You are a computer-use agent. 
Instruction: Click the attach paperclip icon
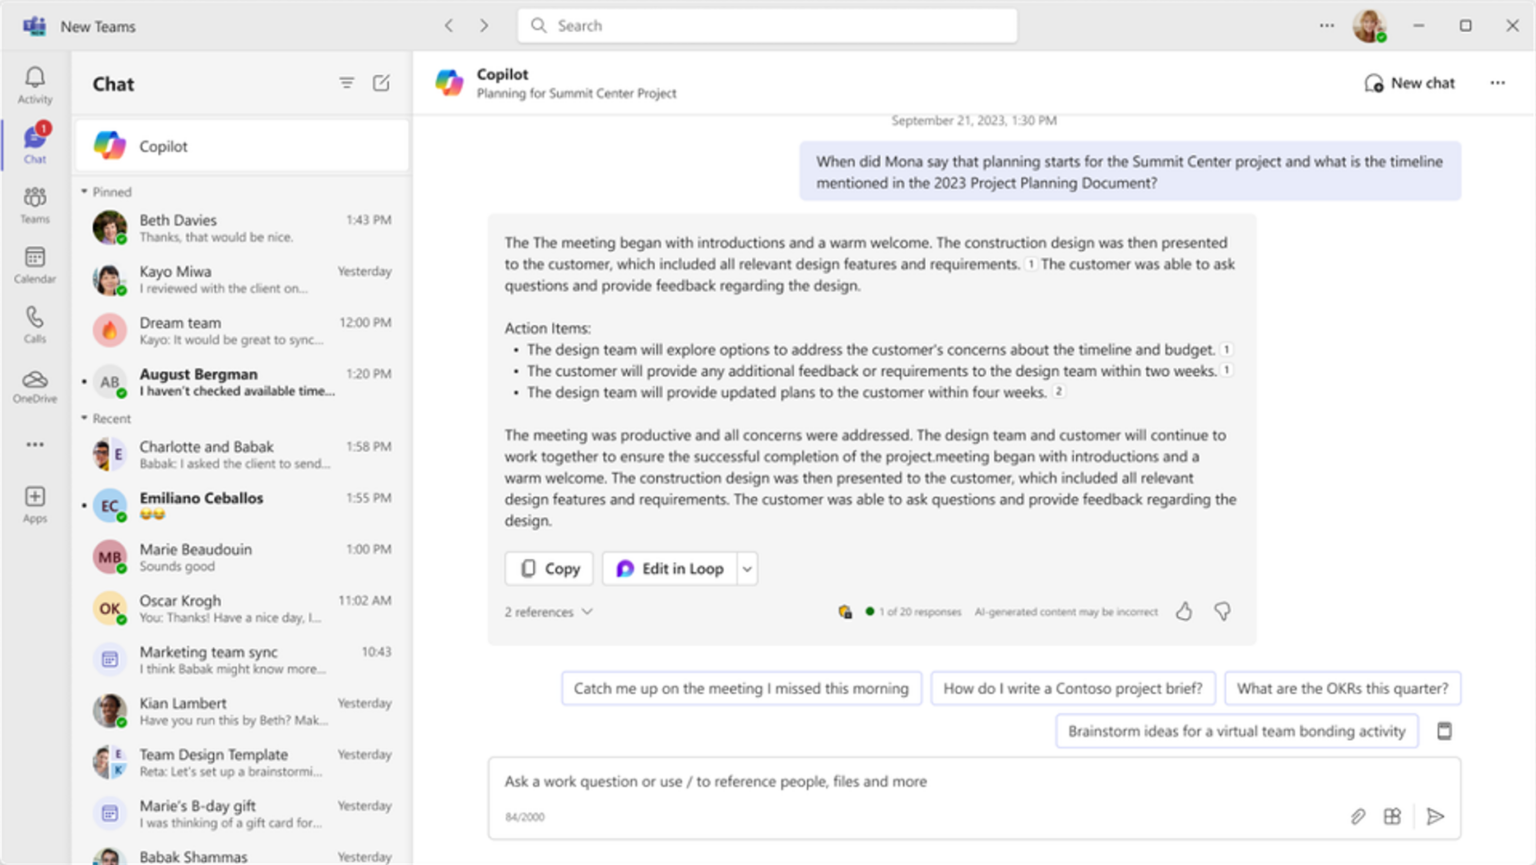click(x=1357, y=816)
